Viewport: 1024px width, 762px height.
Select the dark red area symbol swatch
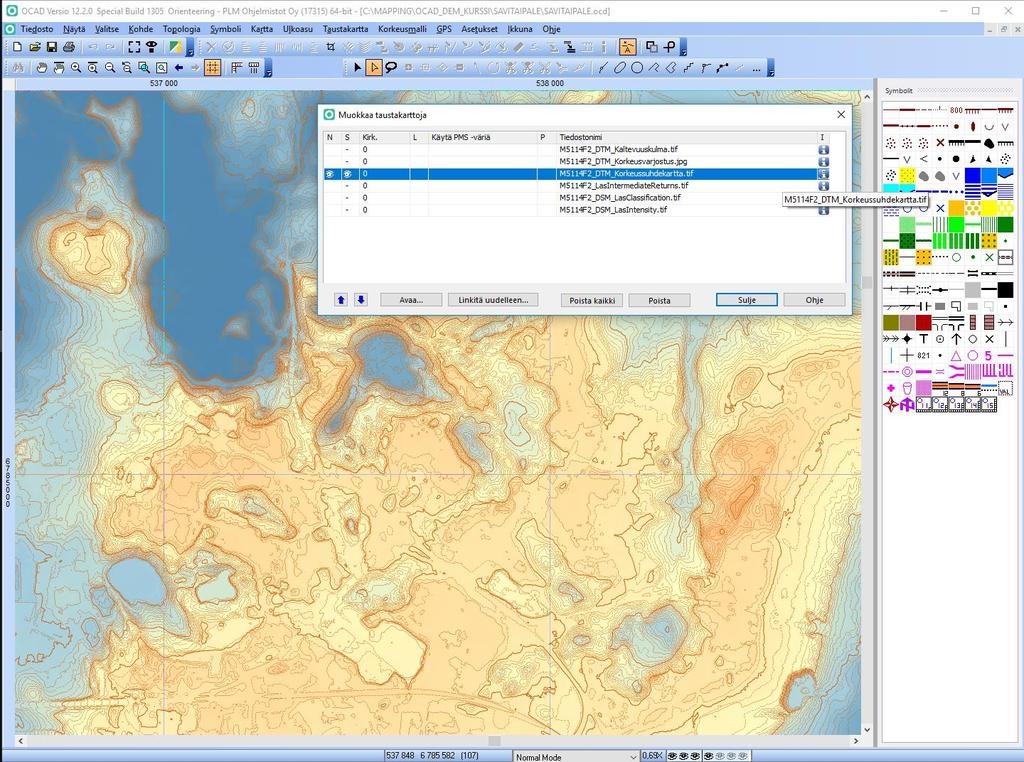coord(923,323)
